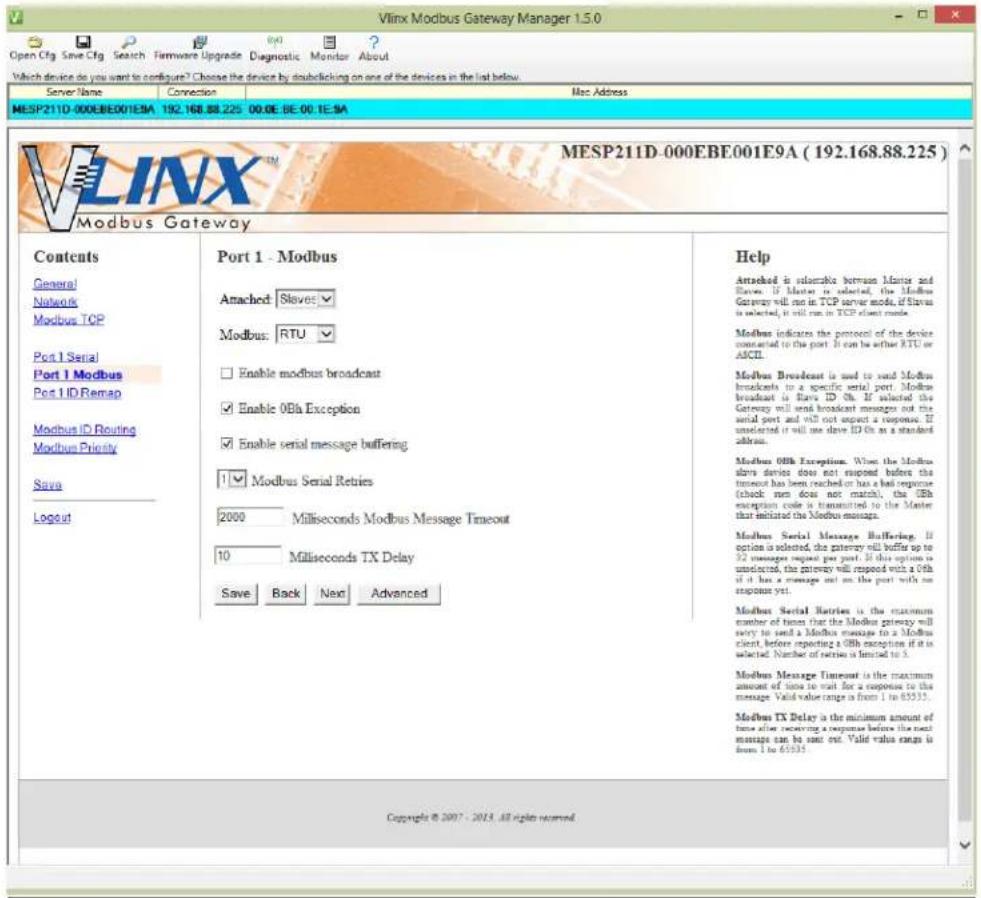
Task: Open Modbus ID Routing page
Action: click(84, 430)
